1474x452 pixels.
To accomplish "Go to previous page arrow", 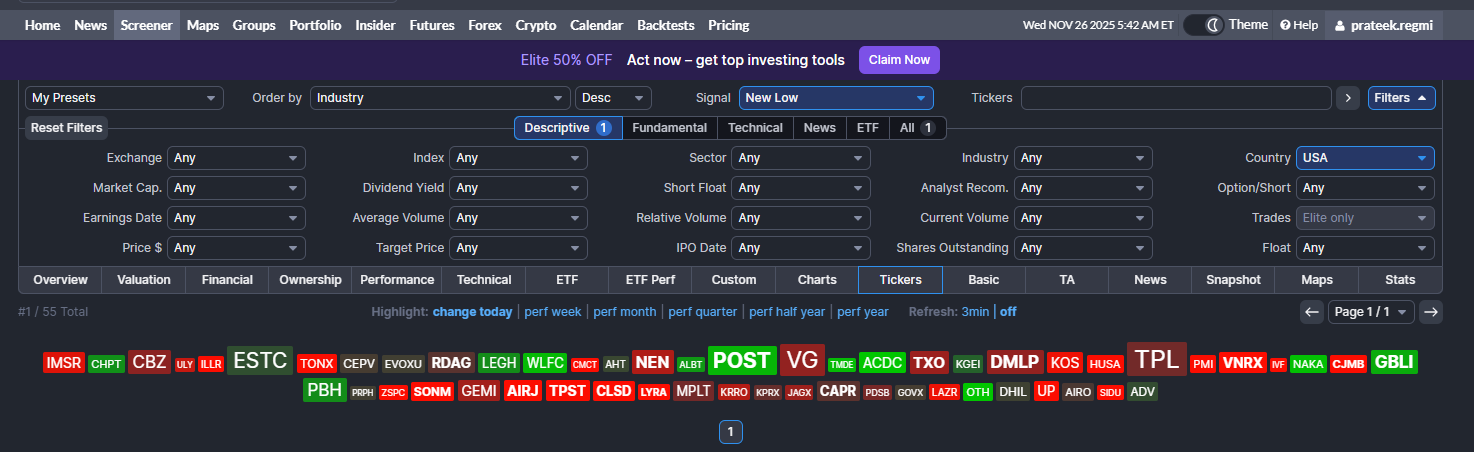I will coord(1312,312).
